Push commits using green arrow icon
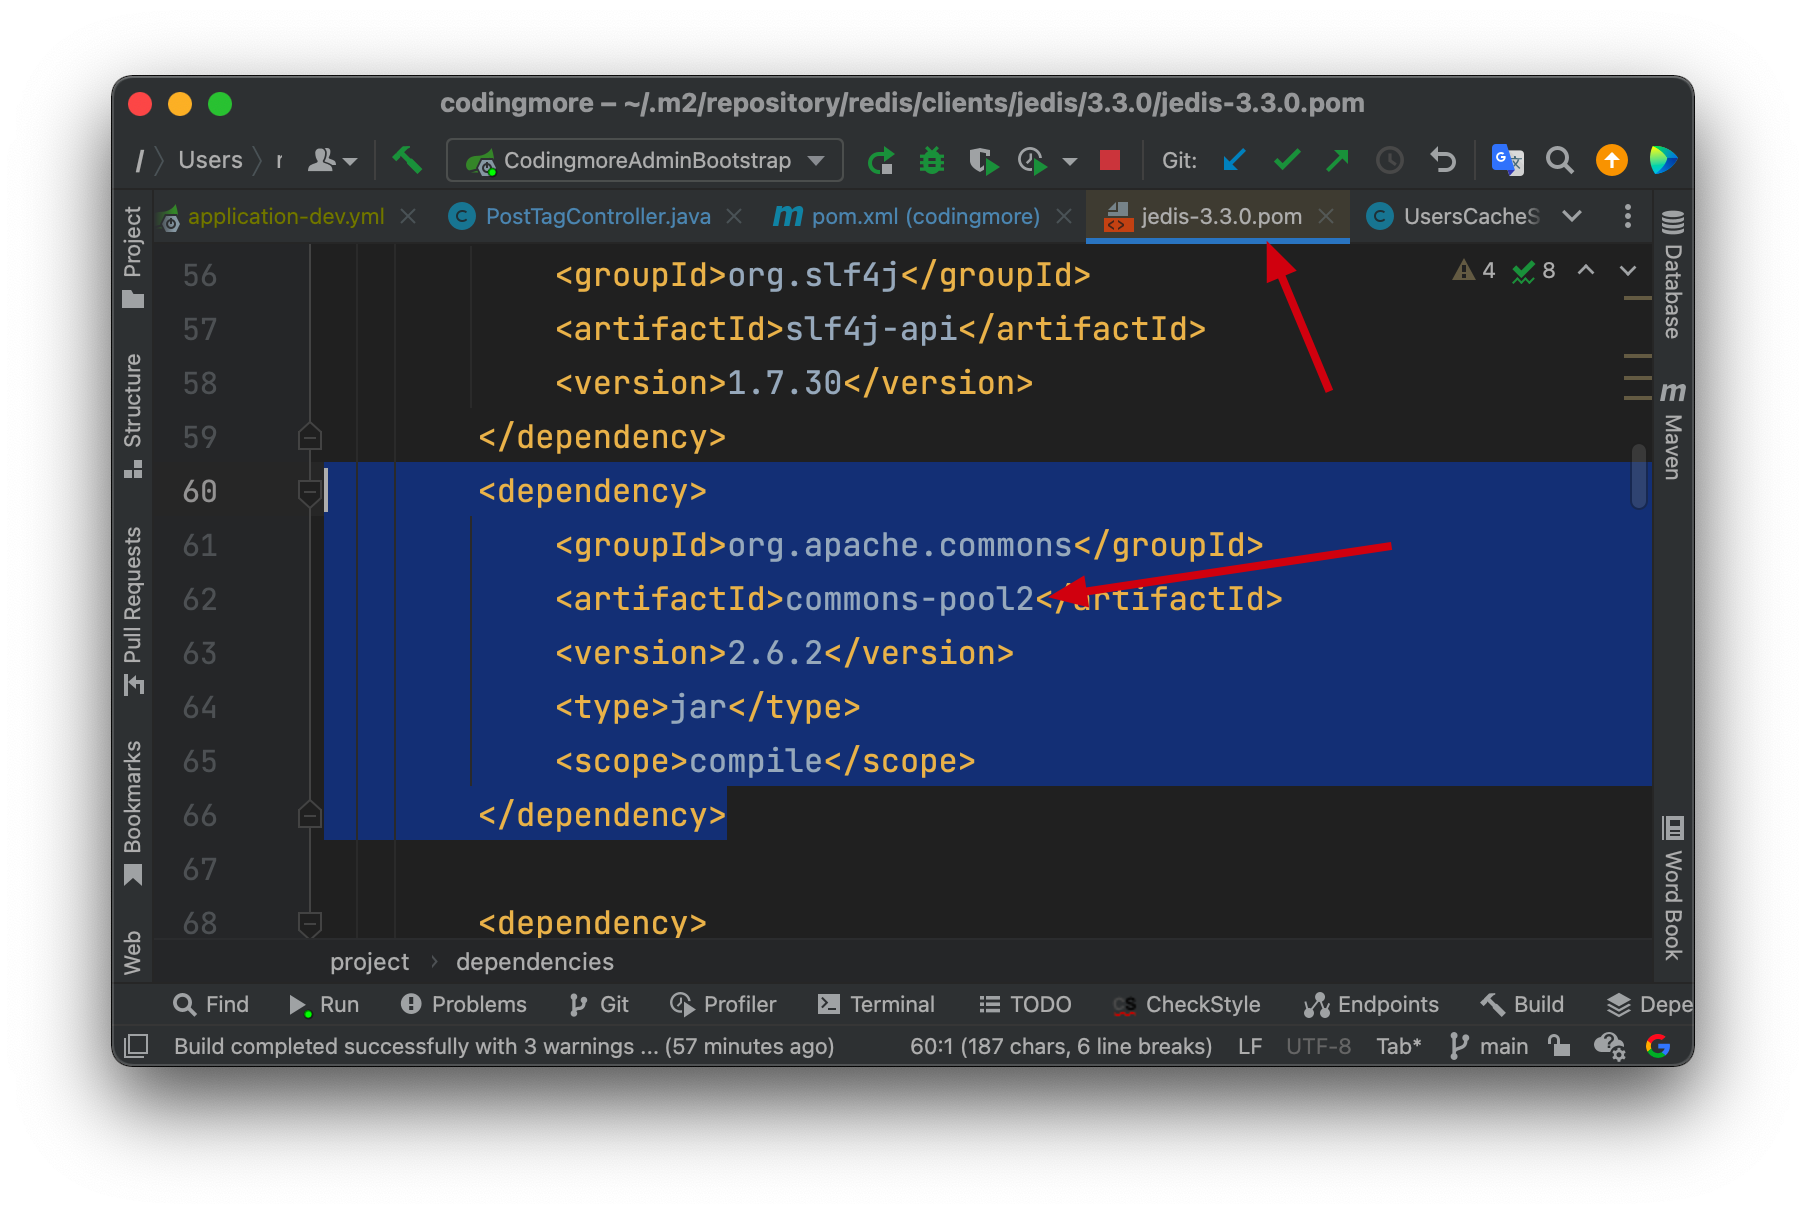Screen dimensions: 1806x1214 (1337, 160)
